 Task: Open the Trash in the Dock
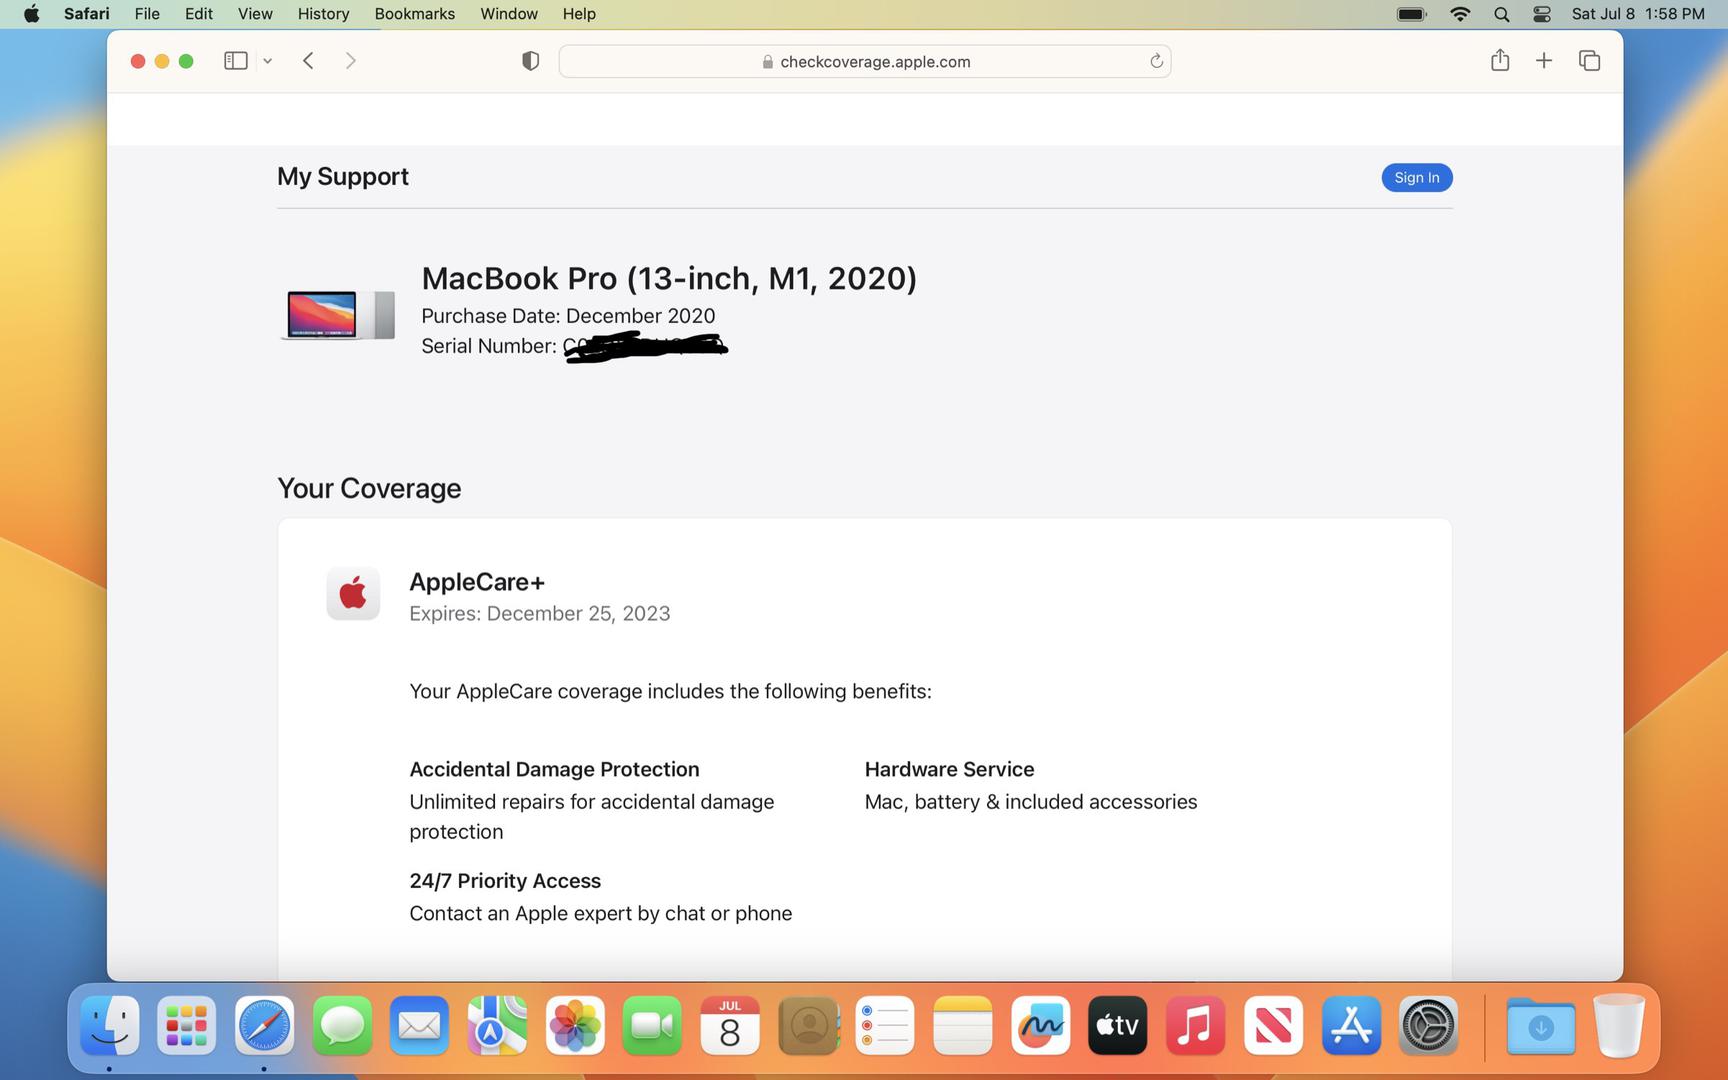1619,1025
